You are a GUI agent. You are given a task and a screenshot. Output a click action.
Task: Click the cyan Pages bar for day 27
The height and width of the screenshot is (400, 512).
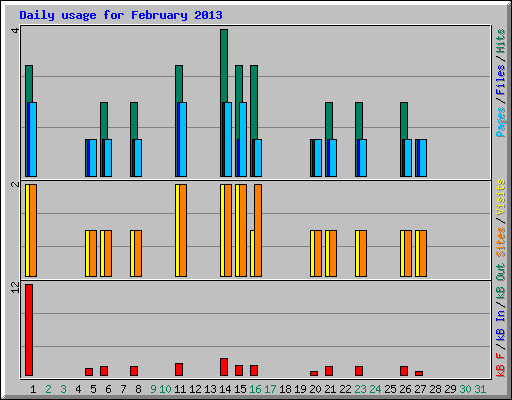(x=423, y=158)
